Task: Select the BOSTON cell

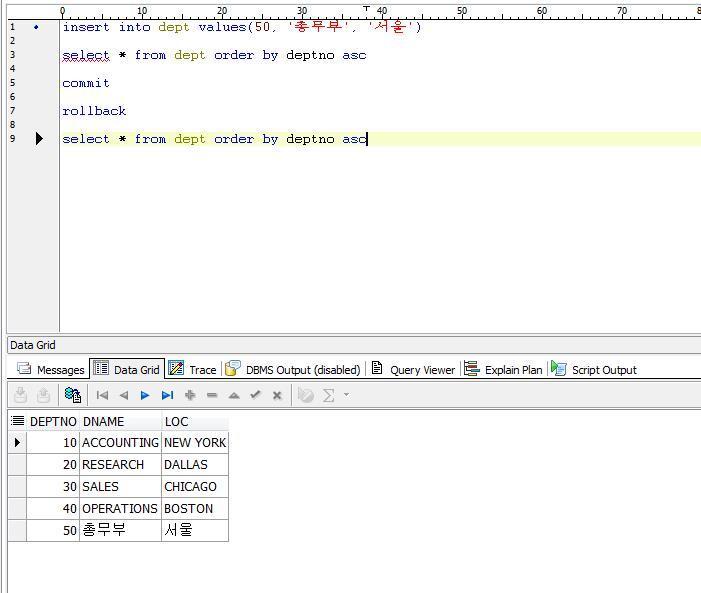Action: click(195, 508)
